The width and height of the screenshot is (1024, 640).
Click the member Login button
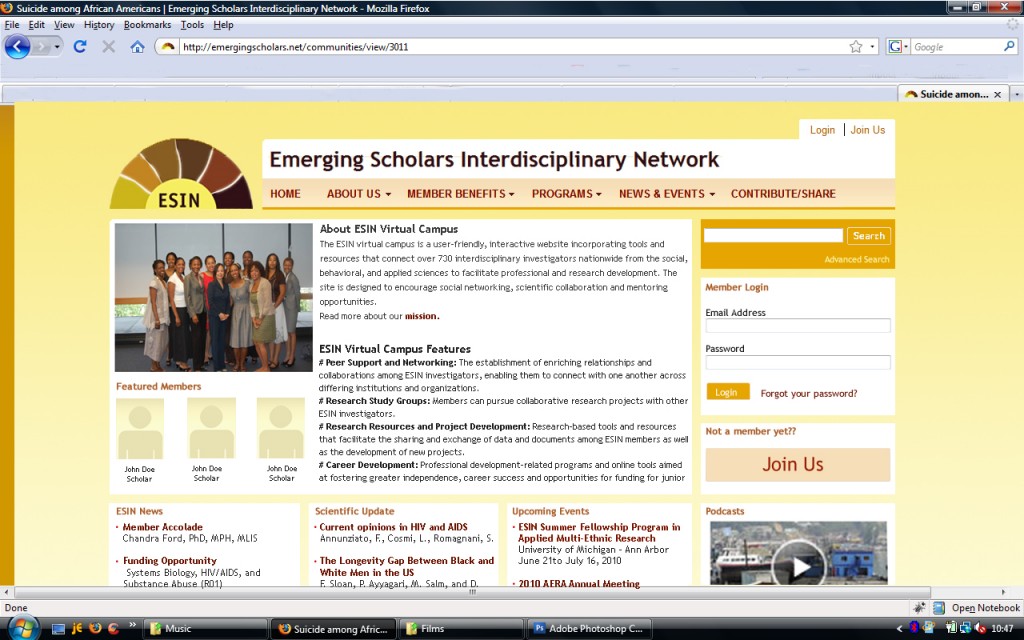pos(728,392)
